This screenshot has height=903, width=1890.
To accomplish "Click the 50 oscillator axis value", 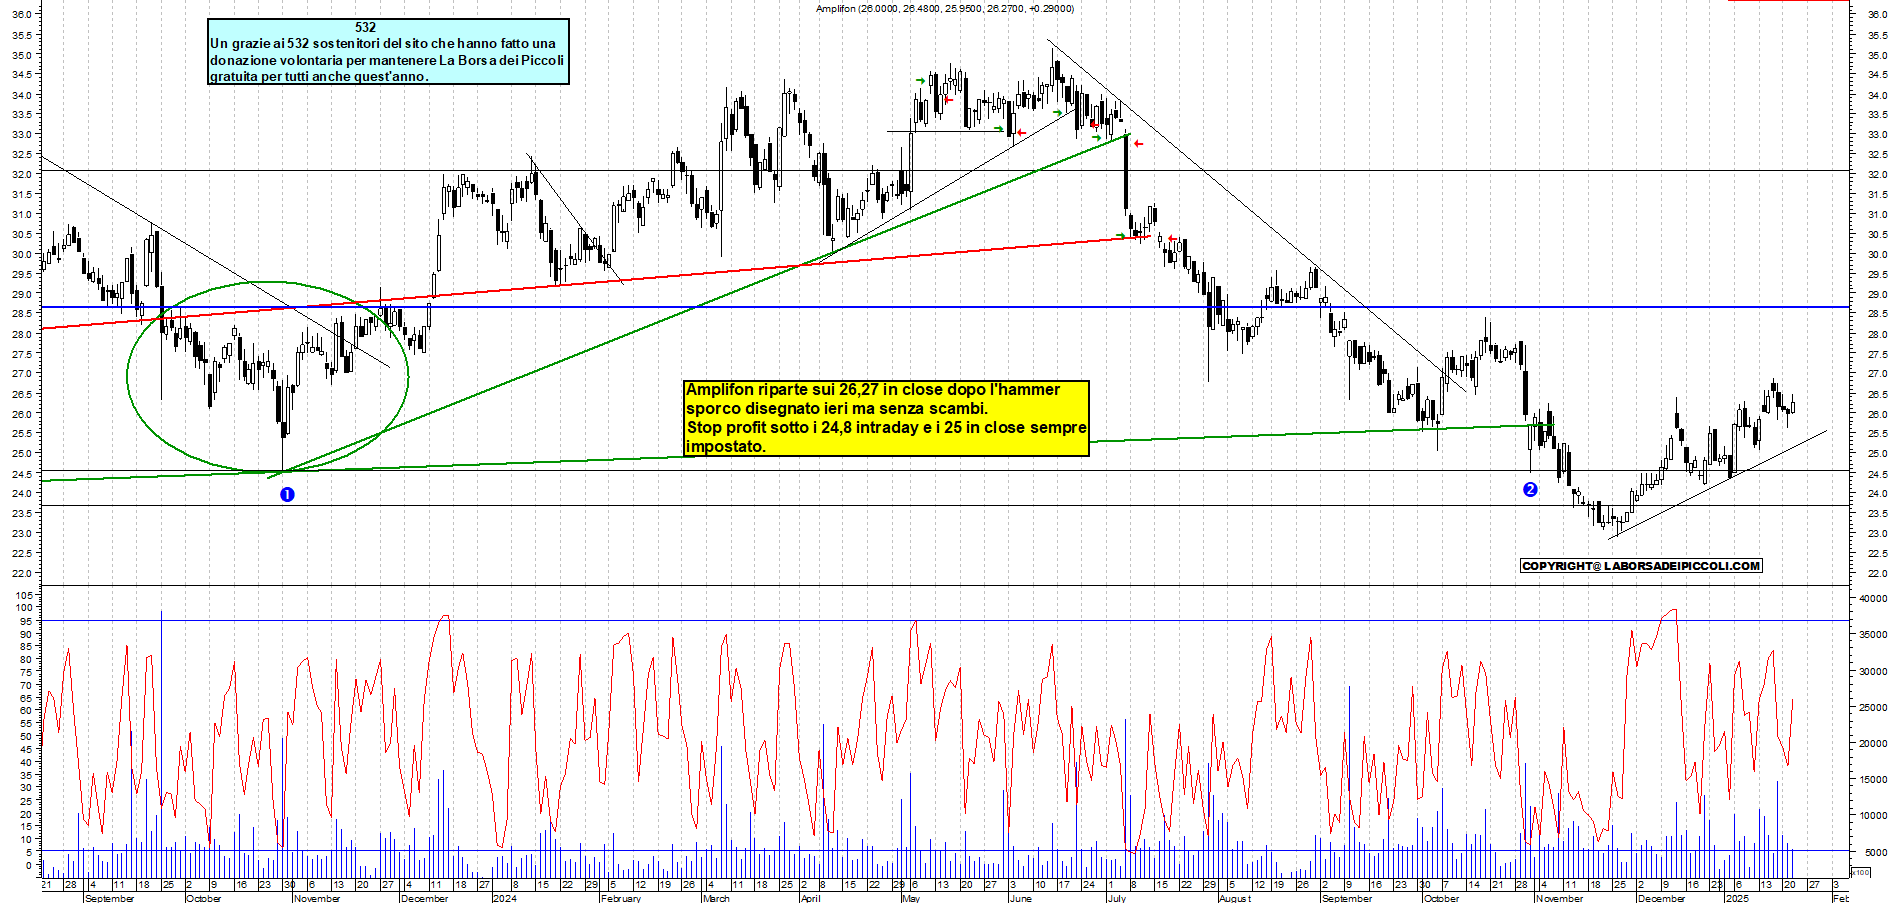I will pos(27,736).
